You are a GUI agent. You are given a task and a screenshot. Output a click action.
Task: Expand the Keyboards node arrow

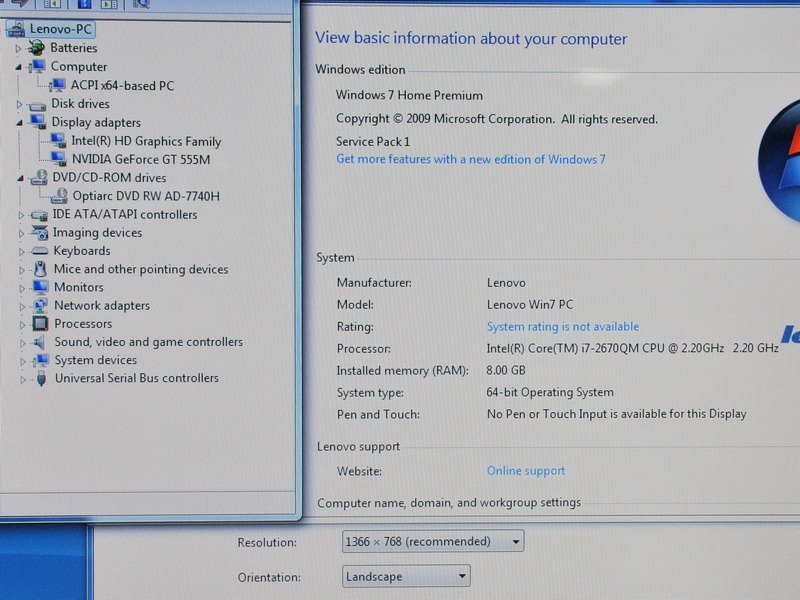pos(21,252)
